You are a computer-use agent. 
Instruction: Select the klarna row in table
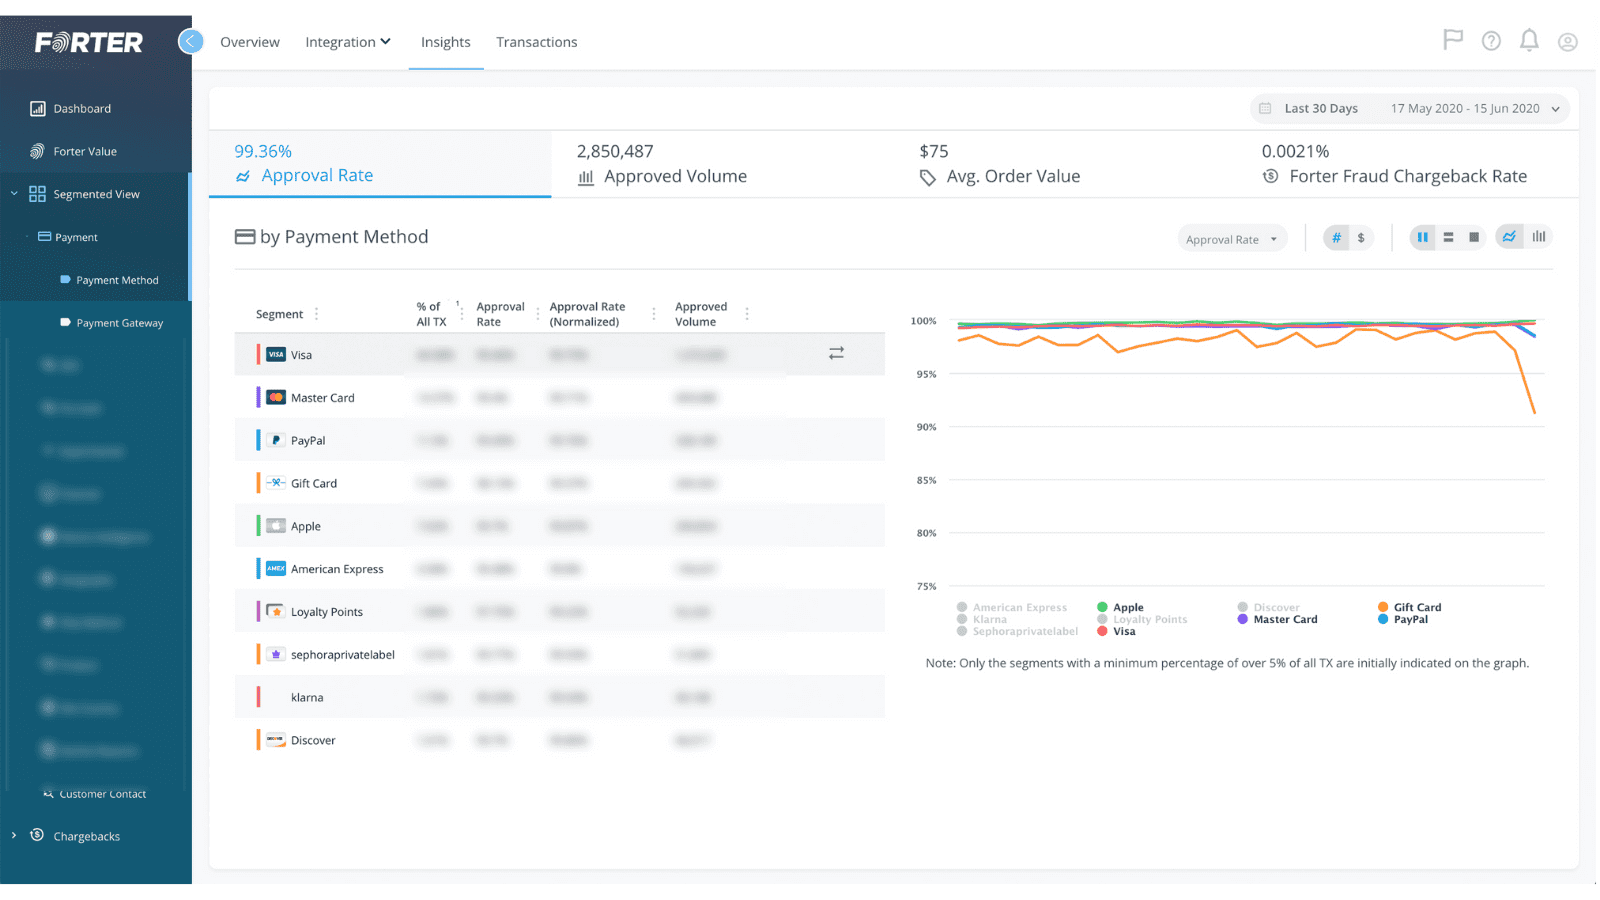pyautogui.click(x=559, y=697)
